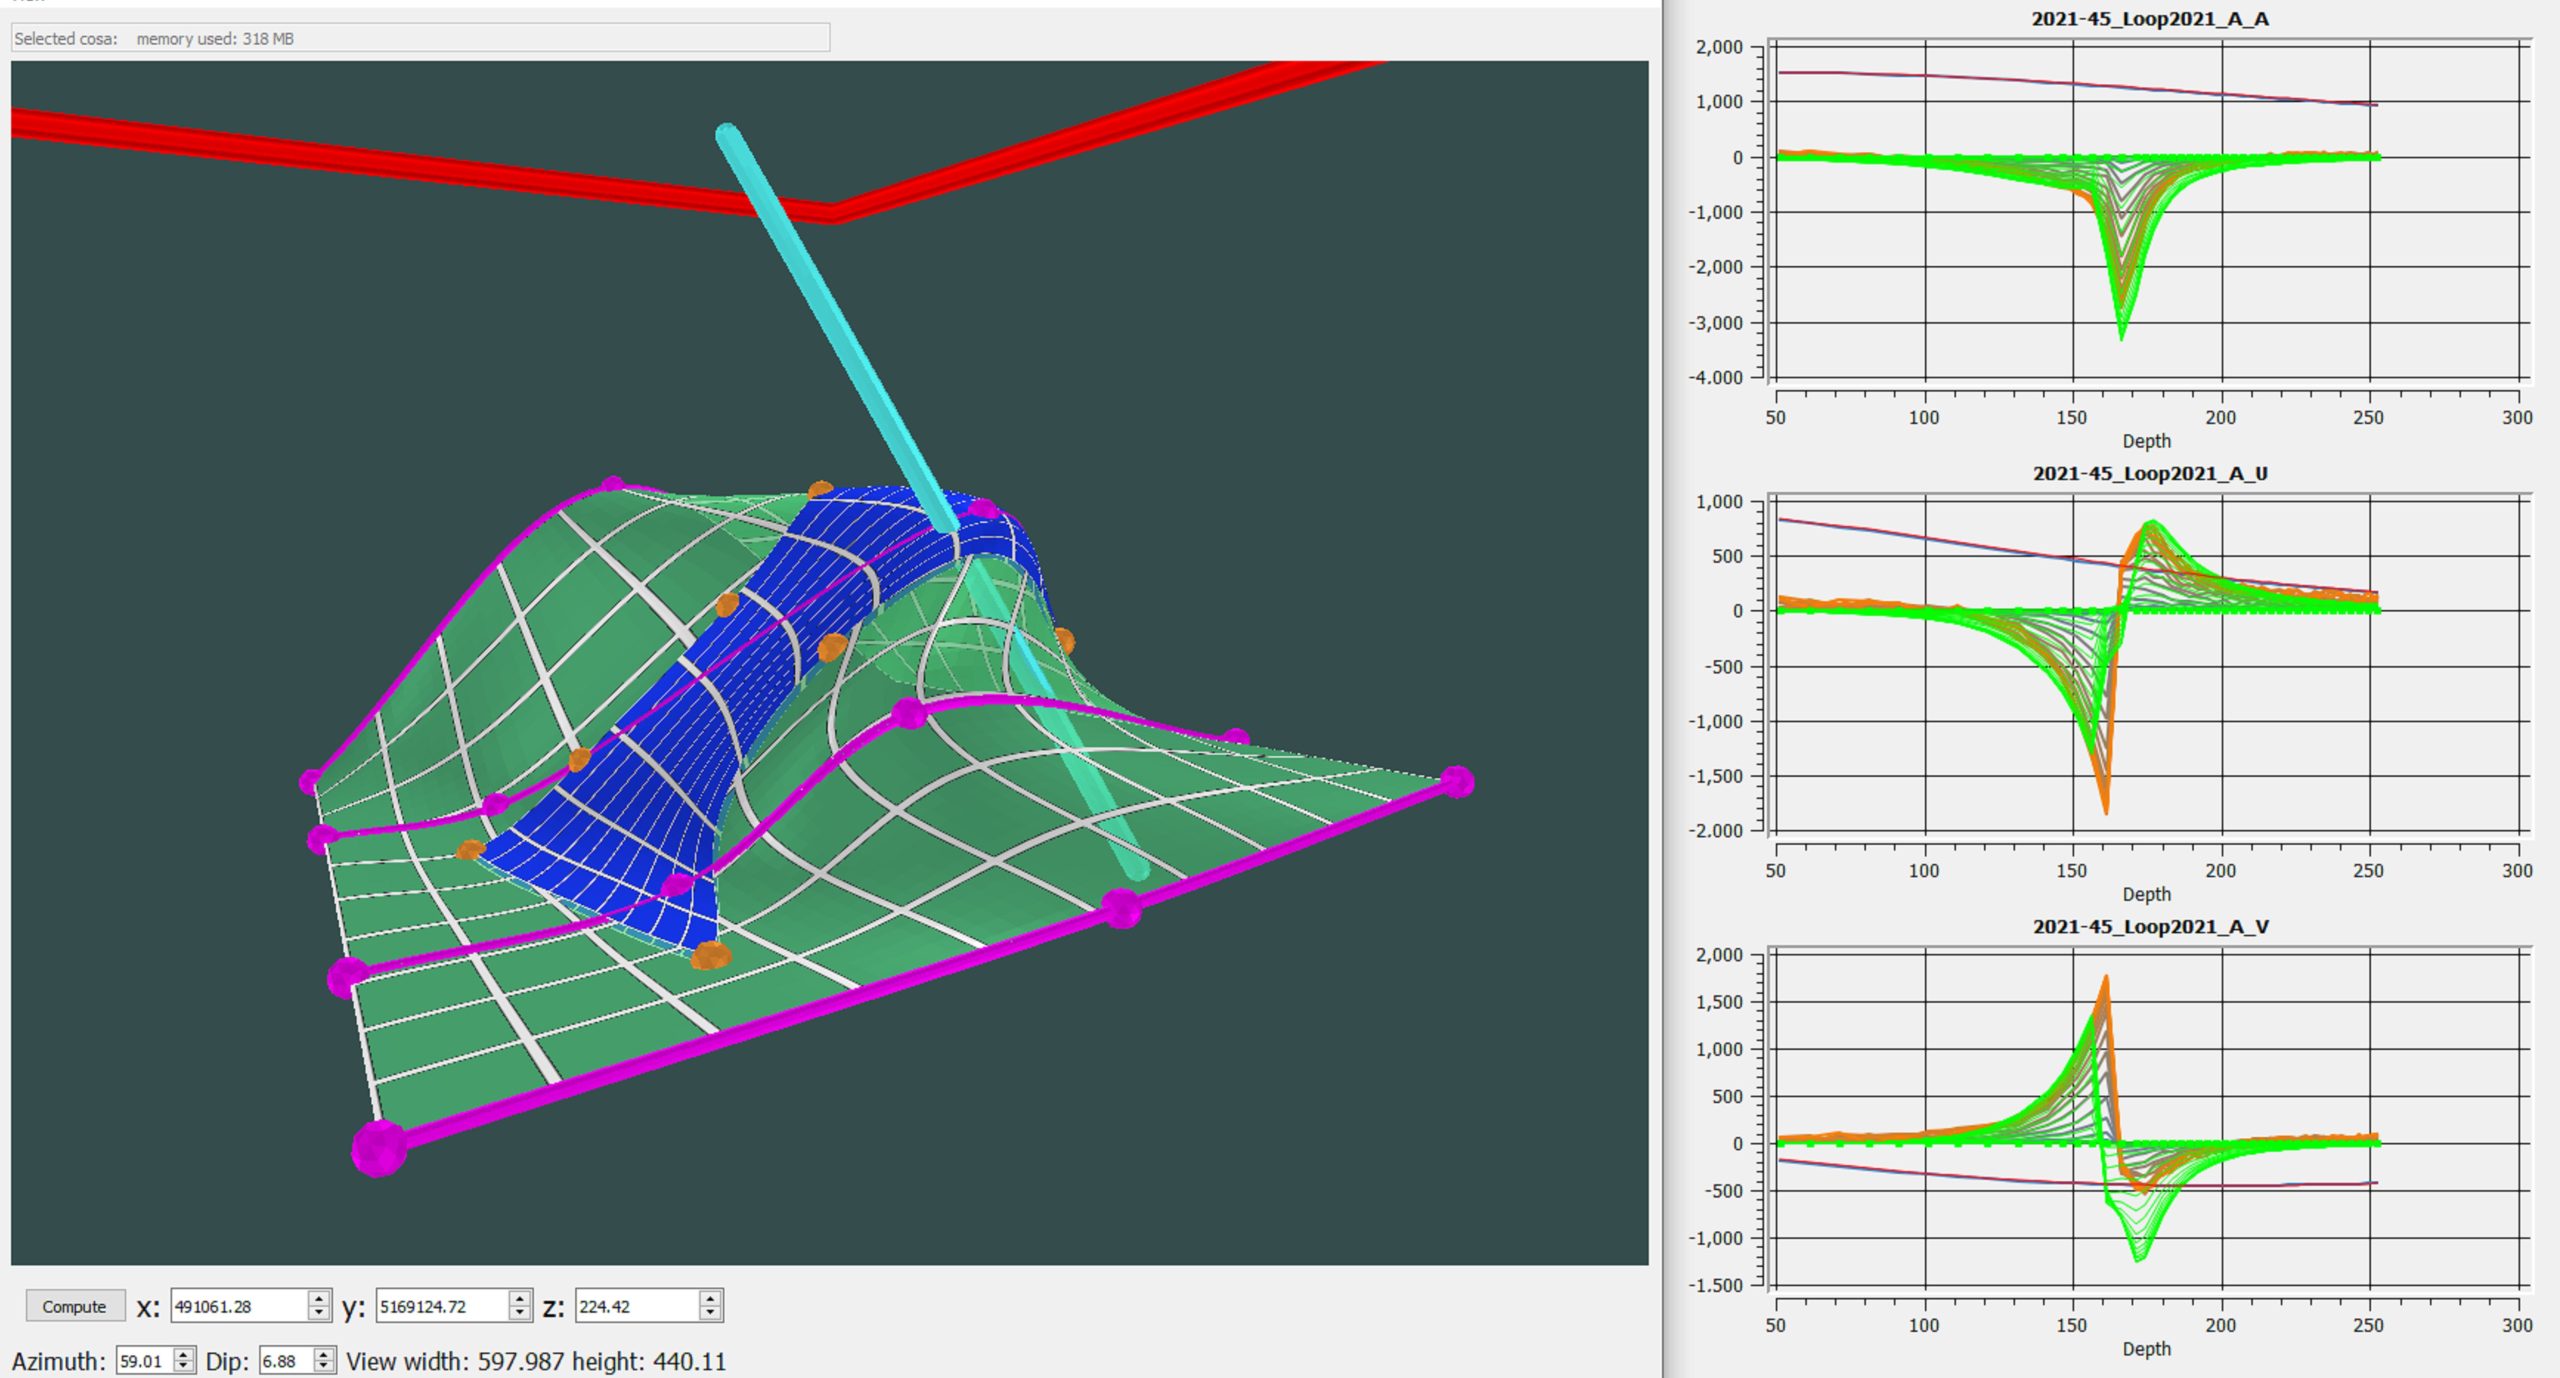Increase the z value using its up stepper arrow
The image size is (2560, 1378).
point(711,1299)
